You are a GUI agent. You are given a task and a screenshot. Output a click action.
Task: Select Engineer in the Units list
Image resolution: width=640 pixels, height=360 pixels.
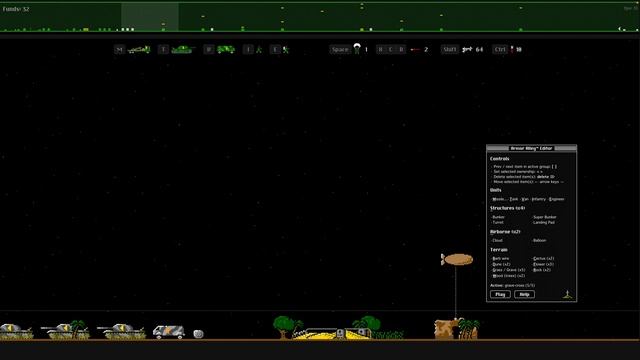(556, 199)
